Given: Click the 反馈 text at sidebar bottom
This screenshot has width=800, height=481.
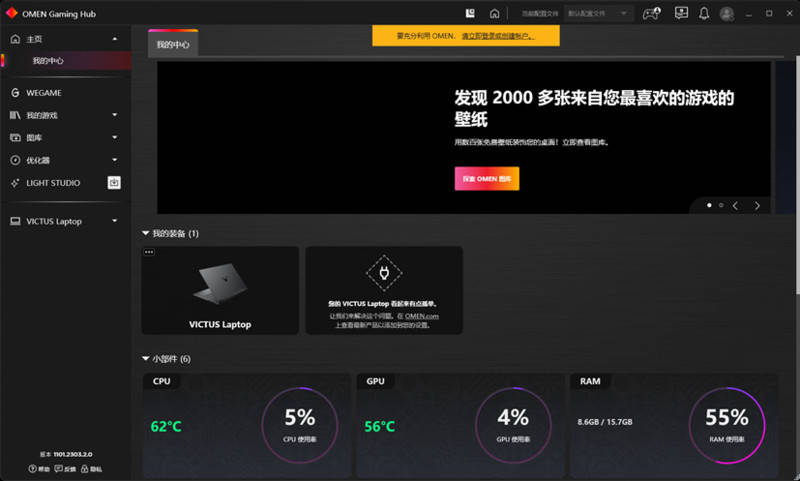Looking at the screenshot, I should pyautogui.click(x=70, y=469).
